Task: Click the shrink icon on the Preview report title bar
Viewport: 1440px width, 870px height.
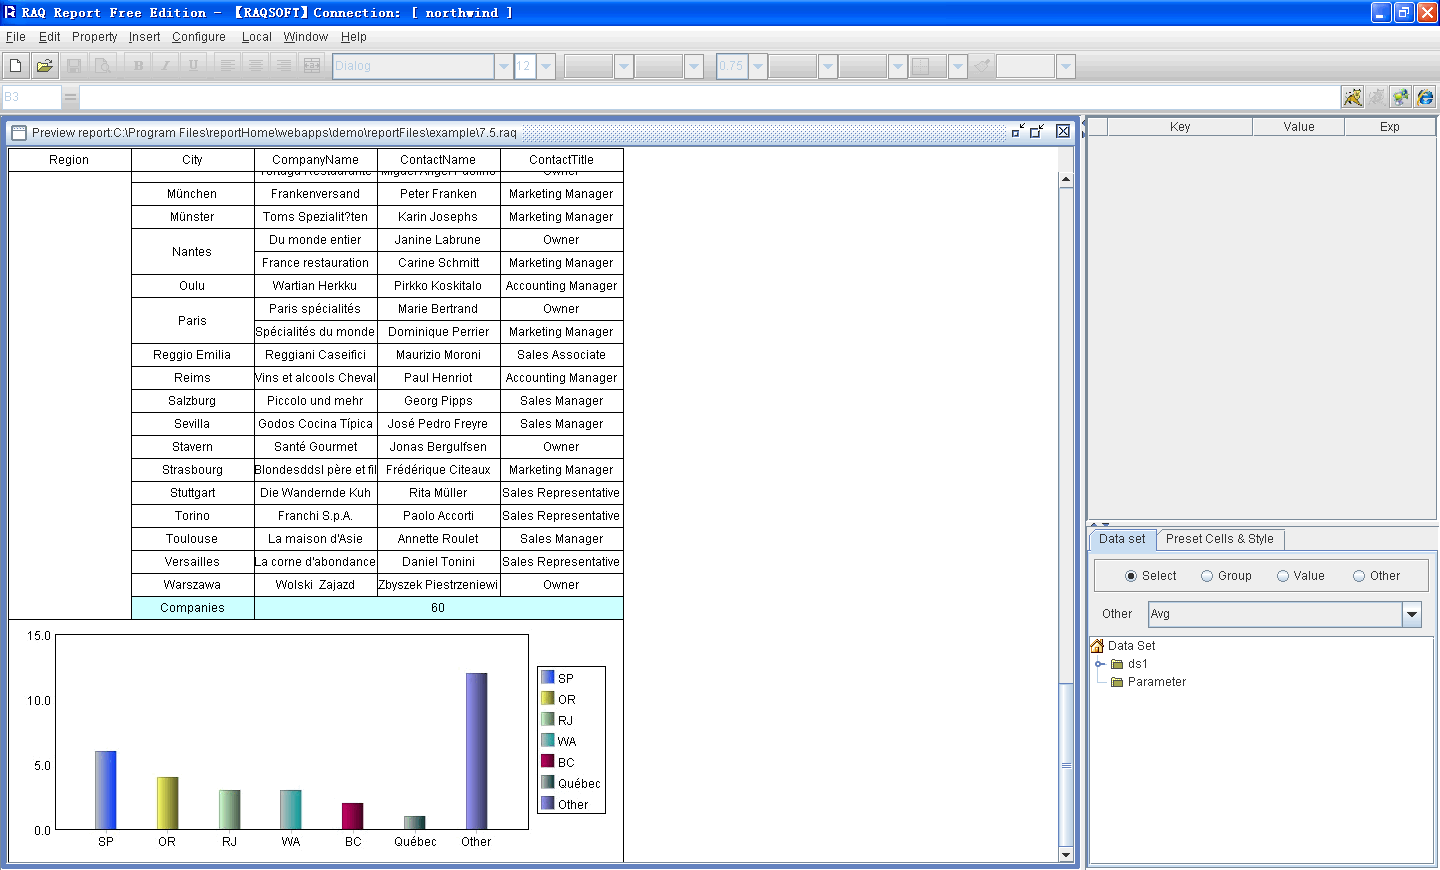Action: (x=1018, y=131)
